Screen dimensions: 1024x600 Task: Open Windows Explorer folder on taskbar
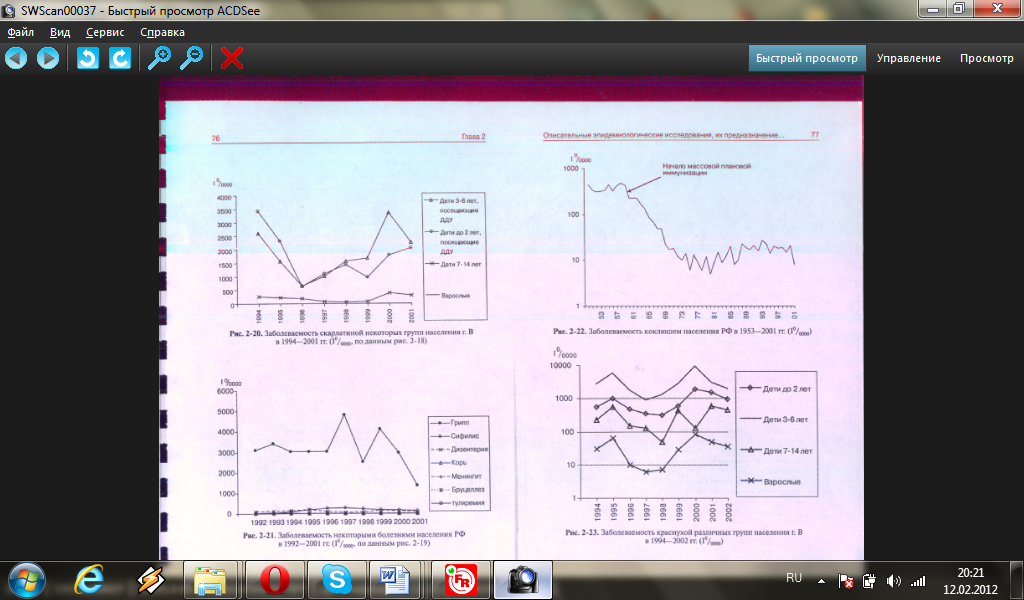tap(210, 580)
